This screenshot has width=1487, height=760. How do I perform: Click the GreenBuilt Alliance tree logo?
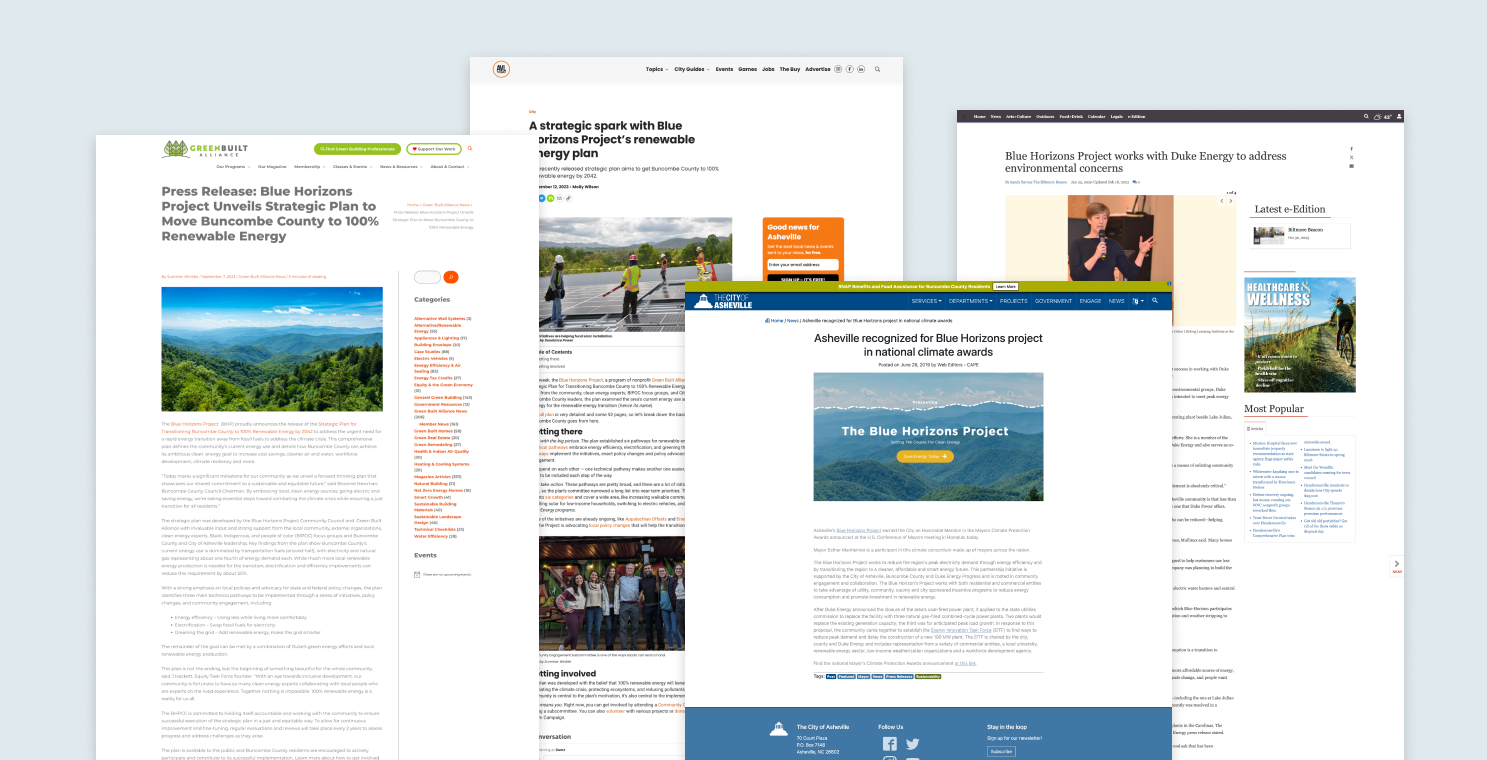(176, 149)
